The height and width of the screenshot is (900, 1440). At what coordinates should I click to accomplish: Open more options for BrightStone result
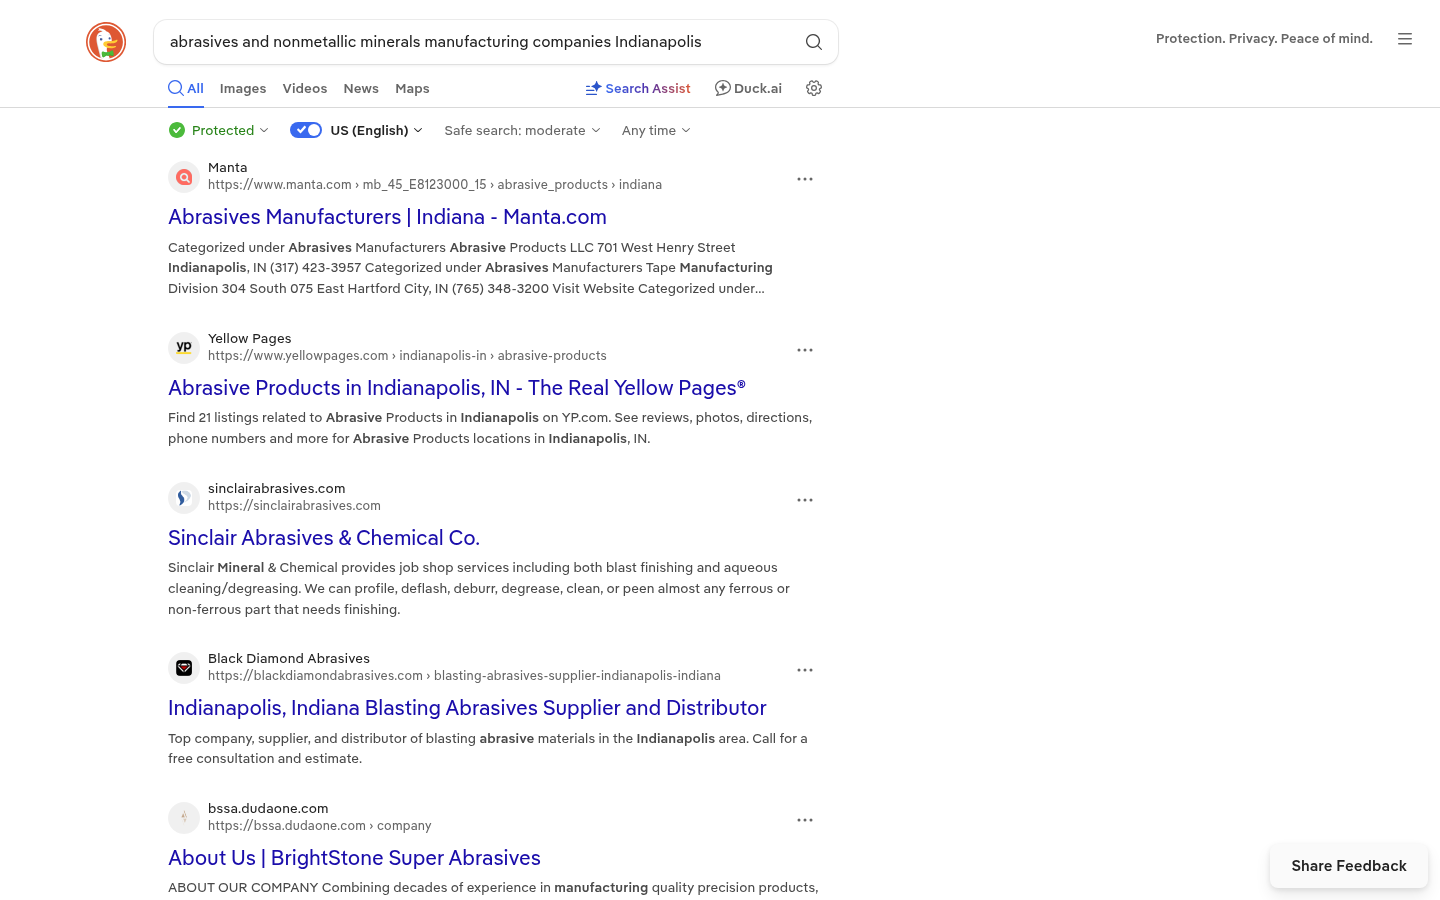click(805, 820)
